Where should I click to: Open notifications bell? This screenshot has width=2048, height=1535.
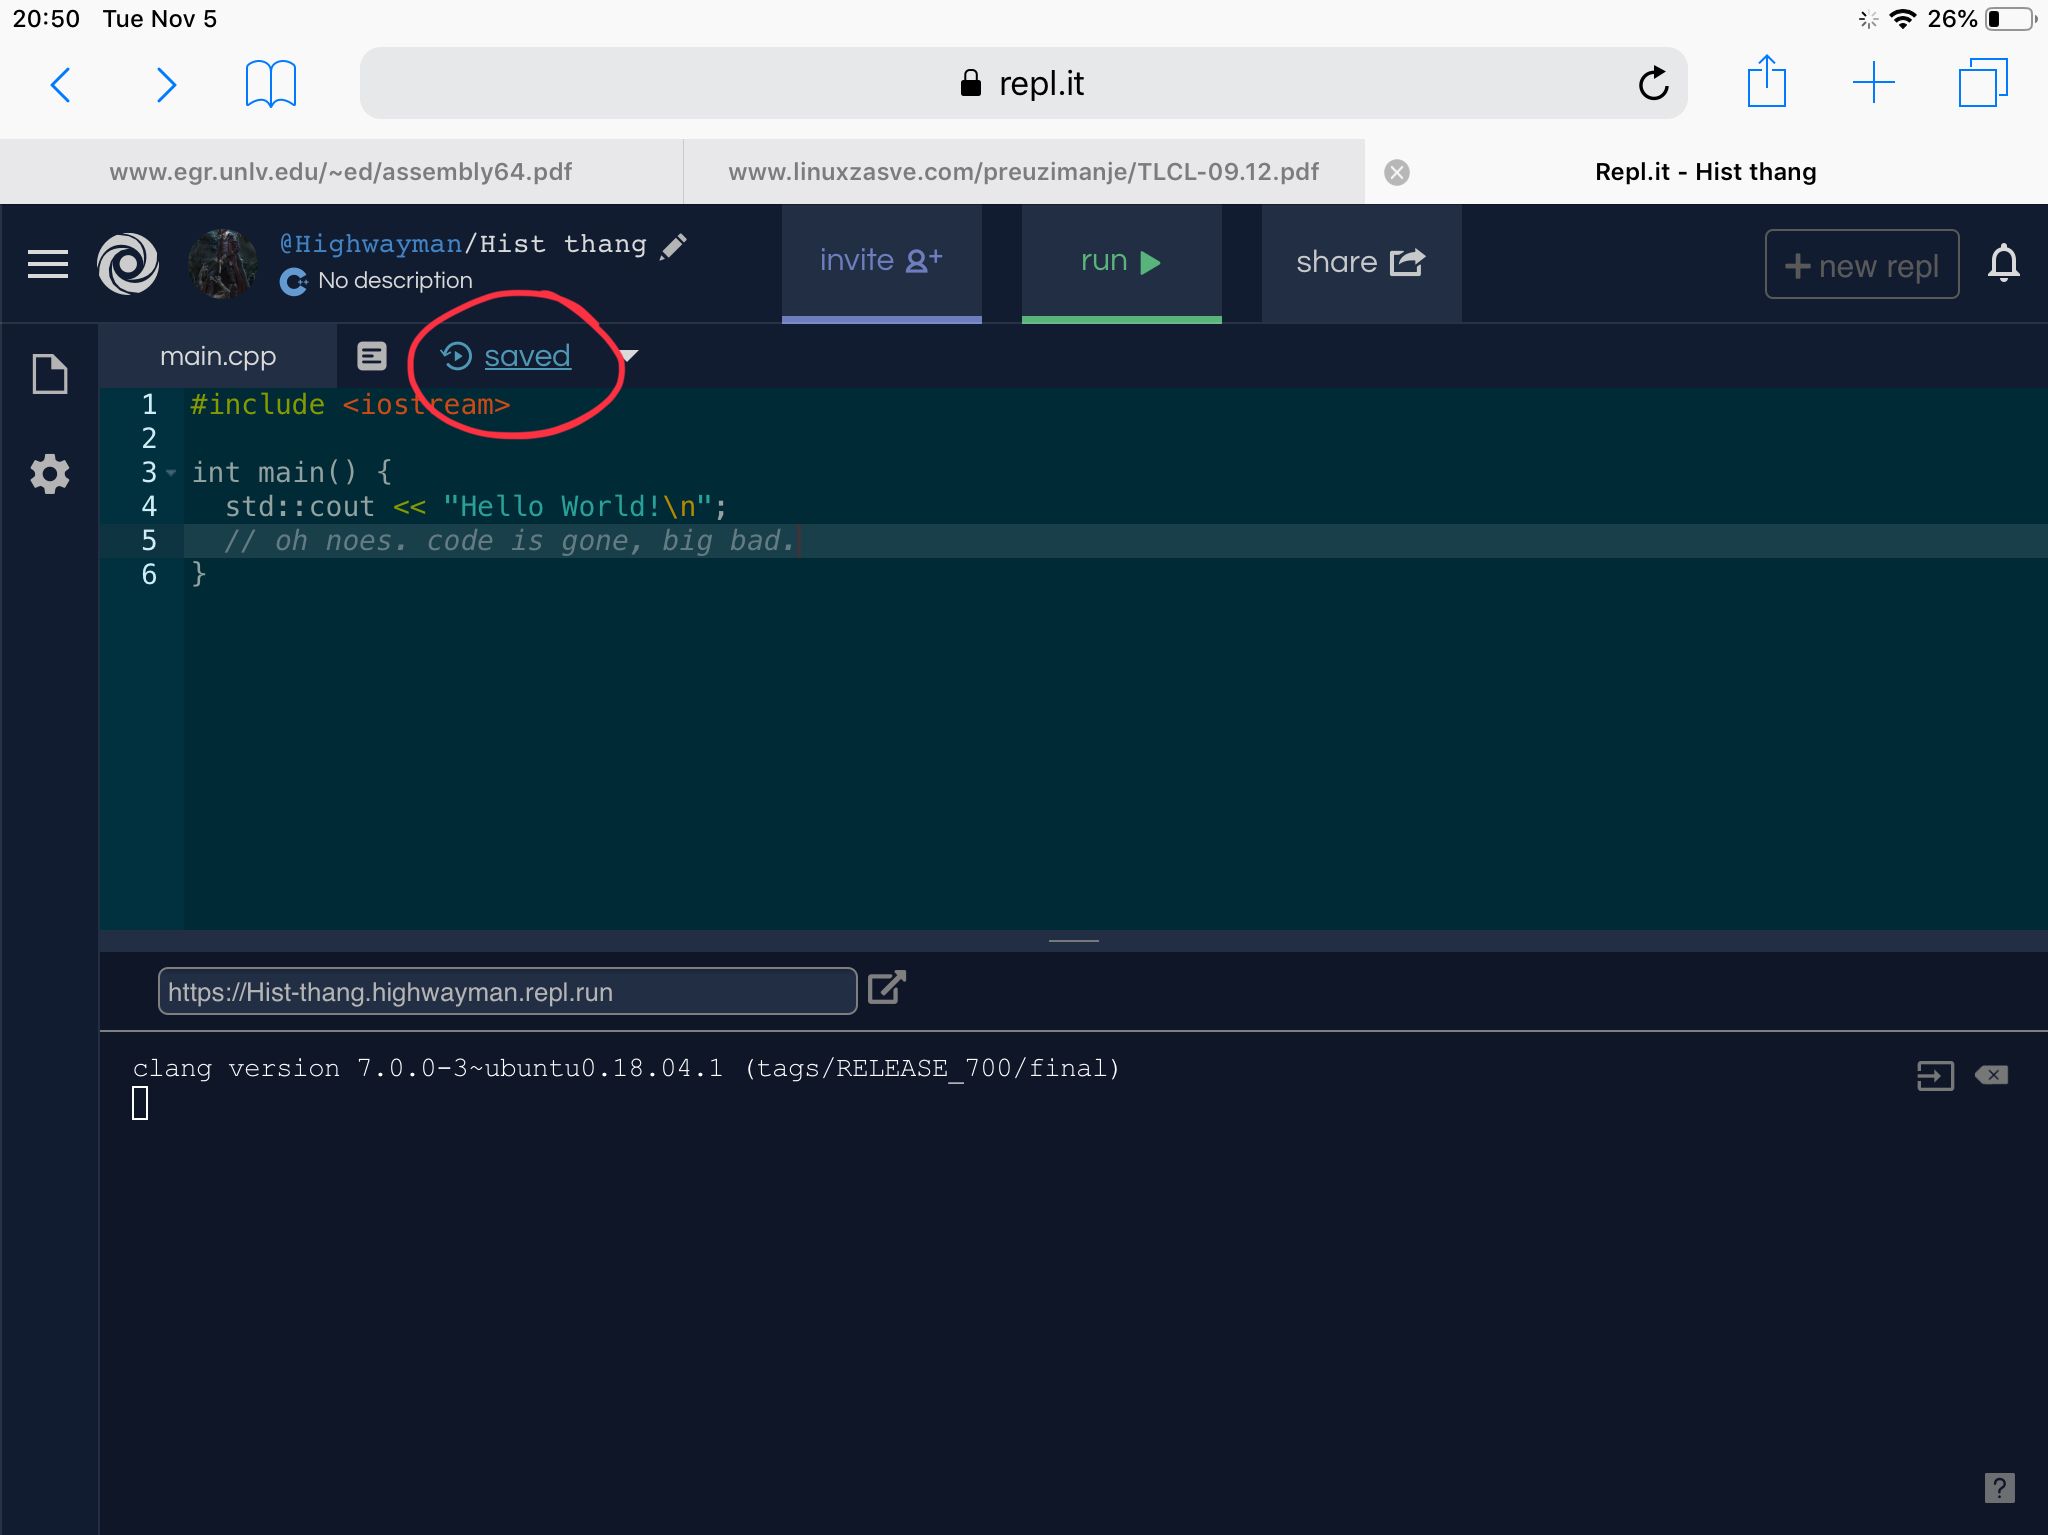2003,264
